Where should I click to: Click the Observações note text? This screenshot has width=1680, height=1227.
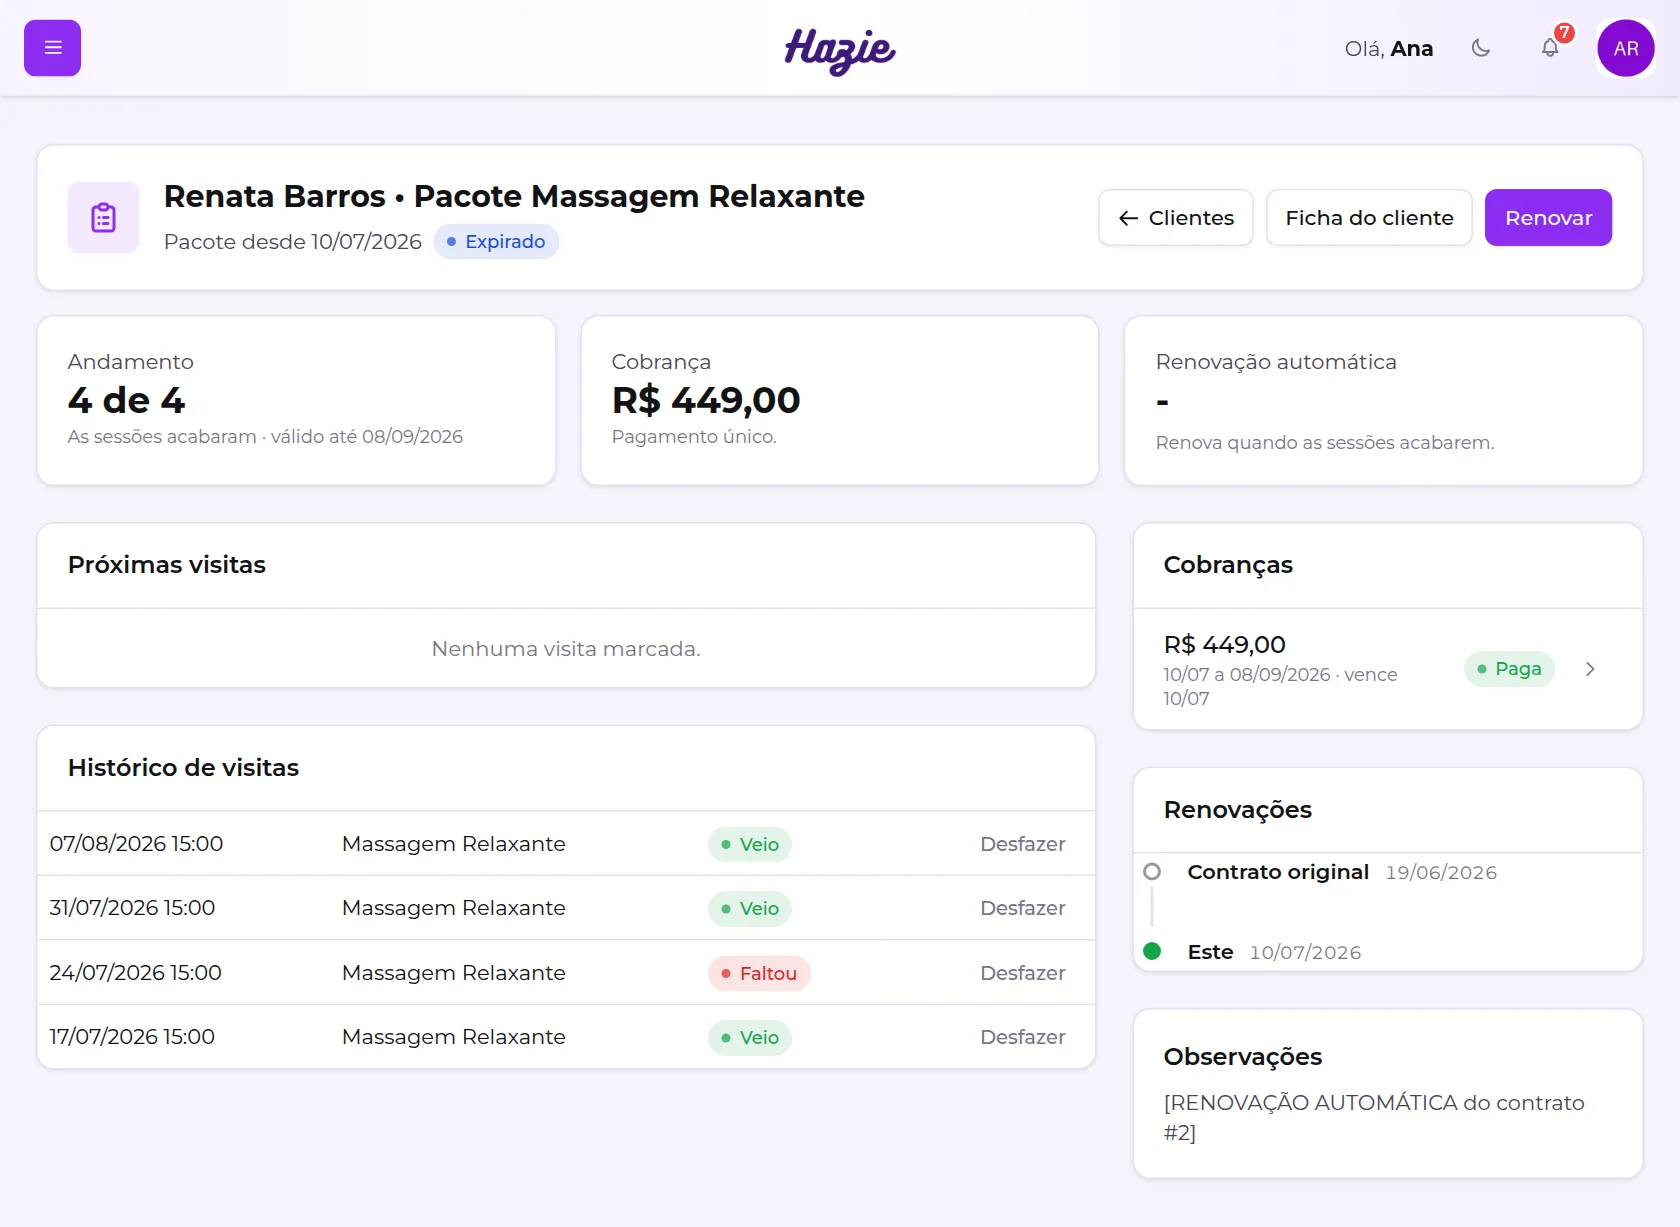click(1374, 1117)
